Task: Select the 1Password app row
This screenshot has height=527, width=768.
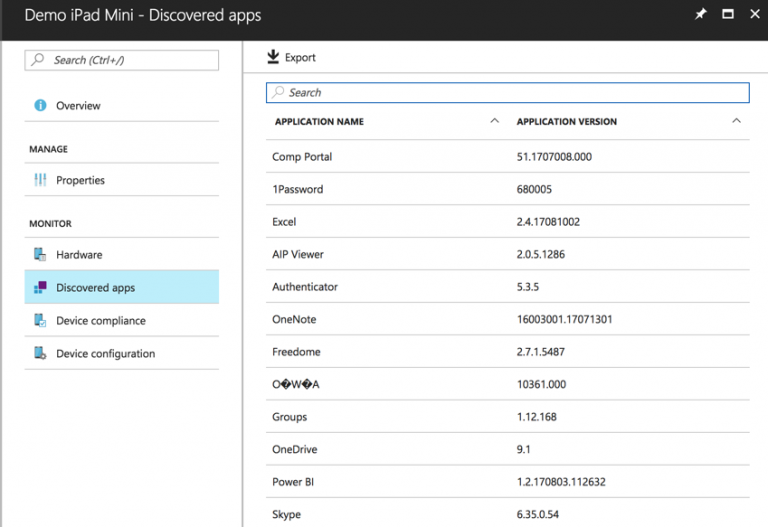Action: coord(507,189)
